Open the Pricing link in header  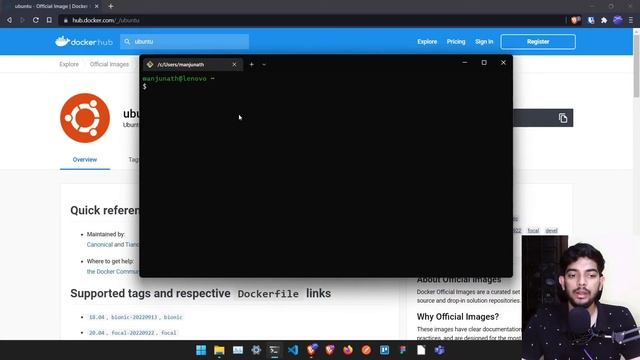(456, 42)
